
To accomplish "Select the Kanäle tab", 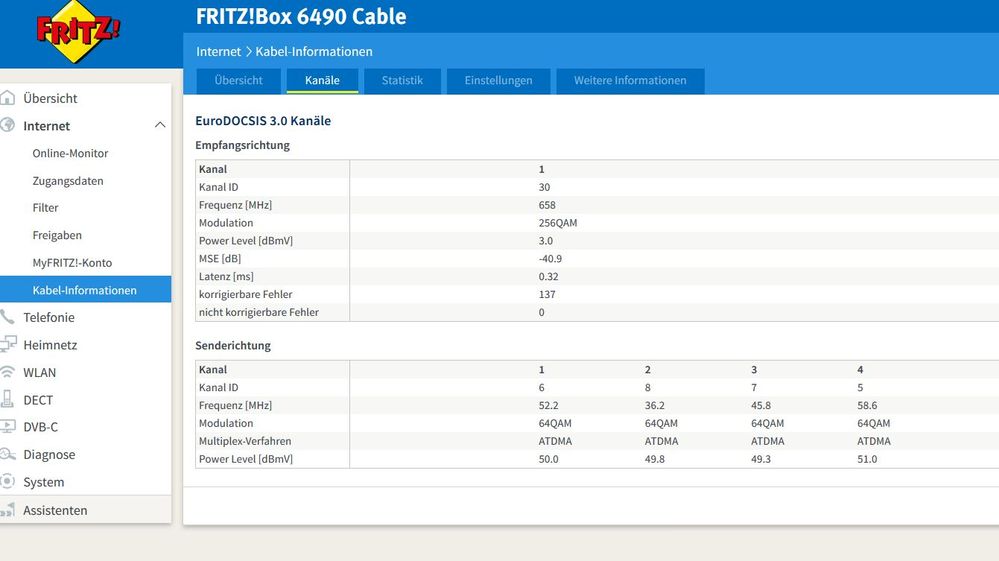I will tap(322, 81).
